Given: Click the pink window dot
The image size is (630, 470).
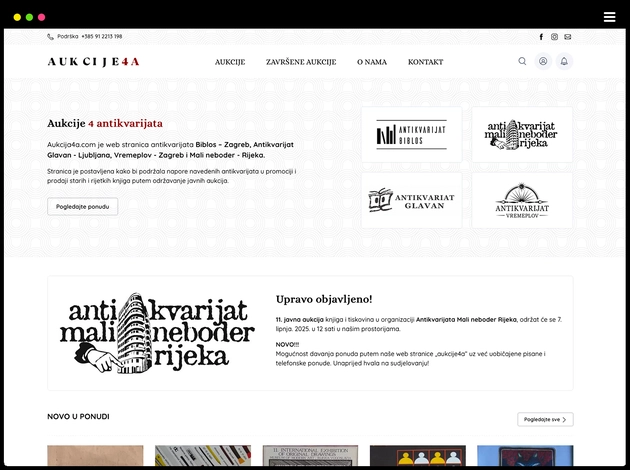Looking at the screenshot, I should pyautogui.click(x=41, y=17).
